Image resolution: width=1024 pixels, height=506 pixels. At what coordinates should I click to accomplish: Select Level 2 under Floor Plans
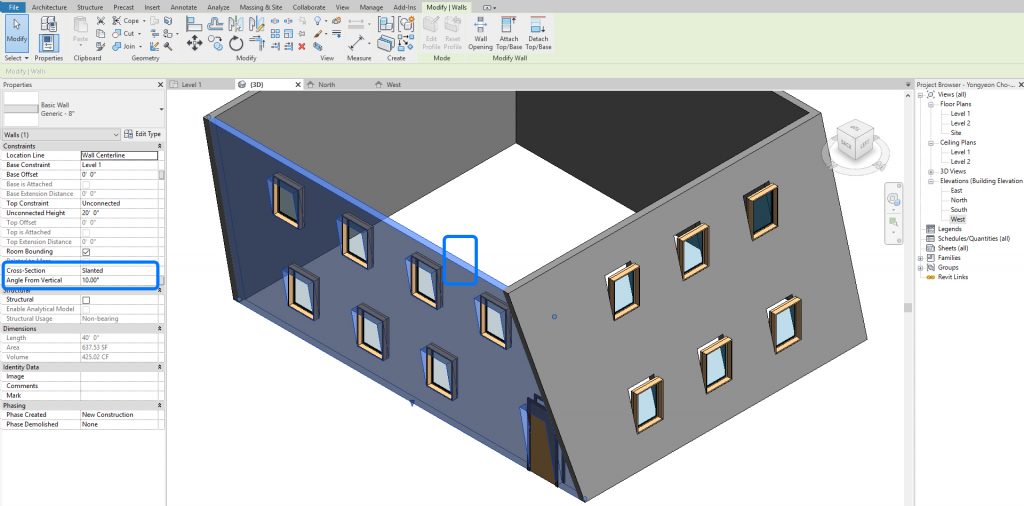coord(960,123)
